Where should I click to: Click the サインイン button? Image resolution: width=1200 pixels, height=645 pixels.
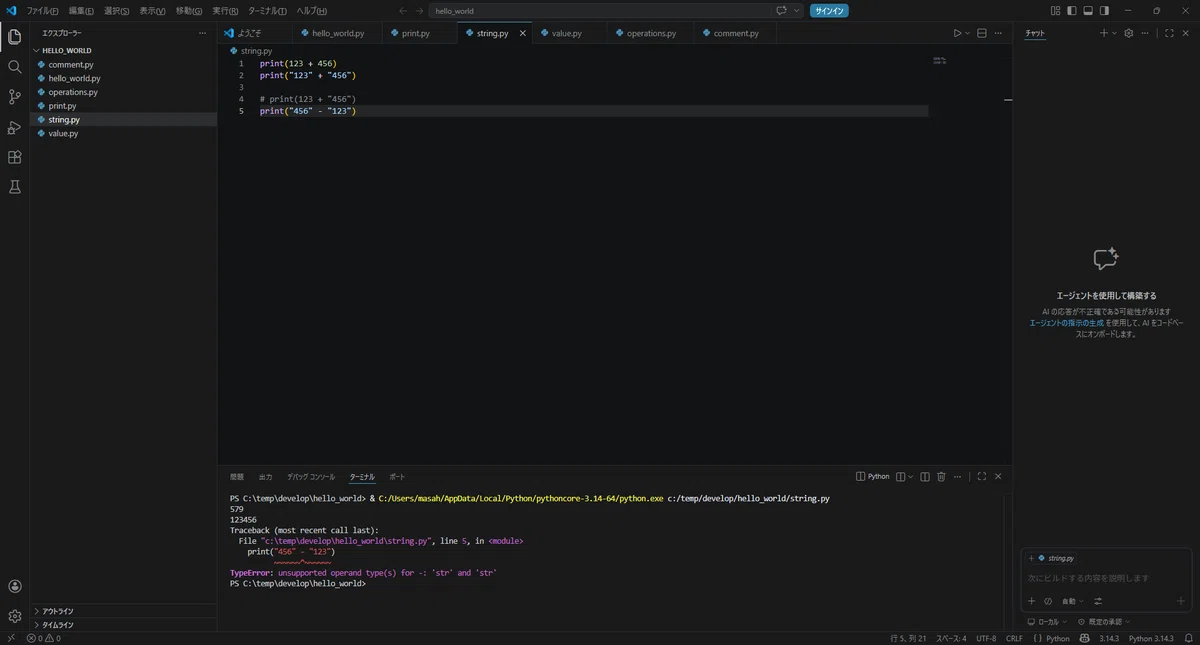829,11
